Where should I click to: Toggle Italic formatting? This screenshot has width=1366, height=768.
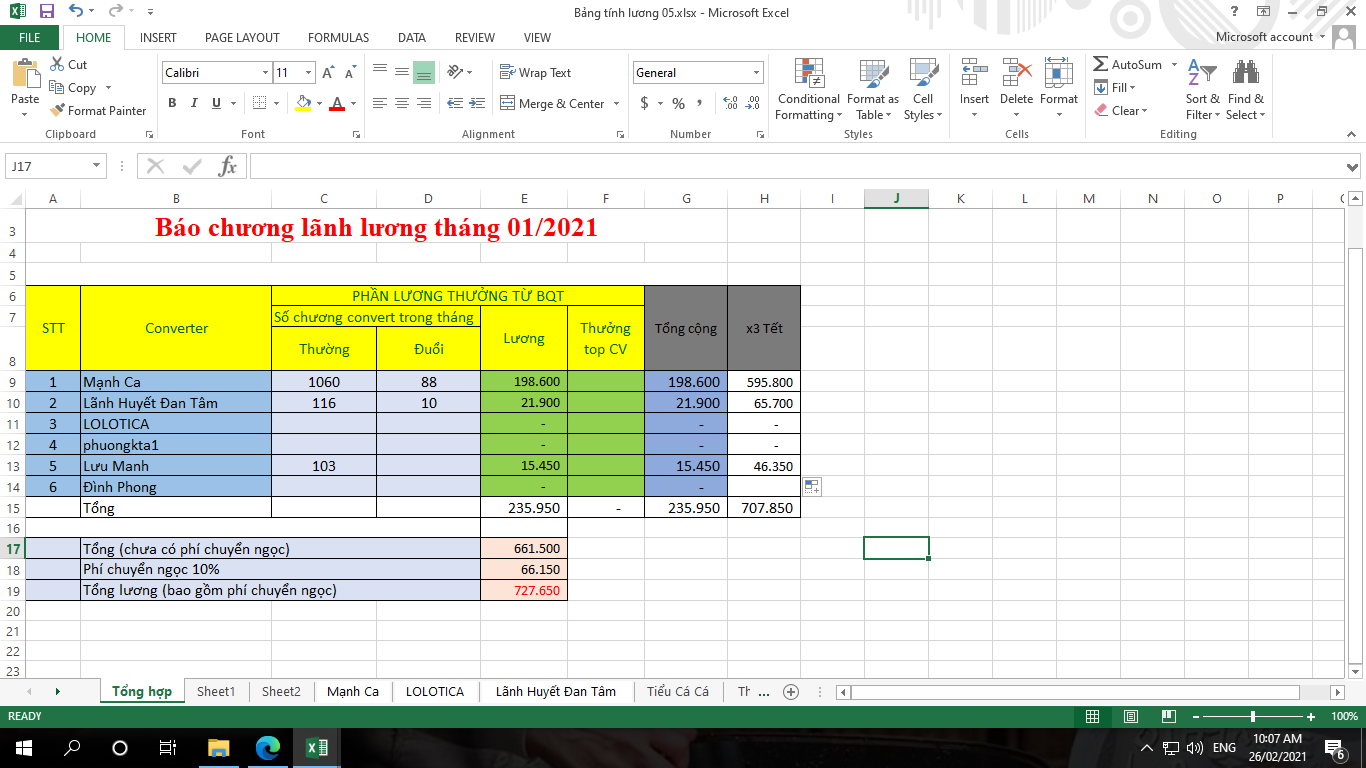(194, 103)
